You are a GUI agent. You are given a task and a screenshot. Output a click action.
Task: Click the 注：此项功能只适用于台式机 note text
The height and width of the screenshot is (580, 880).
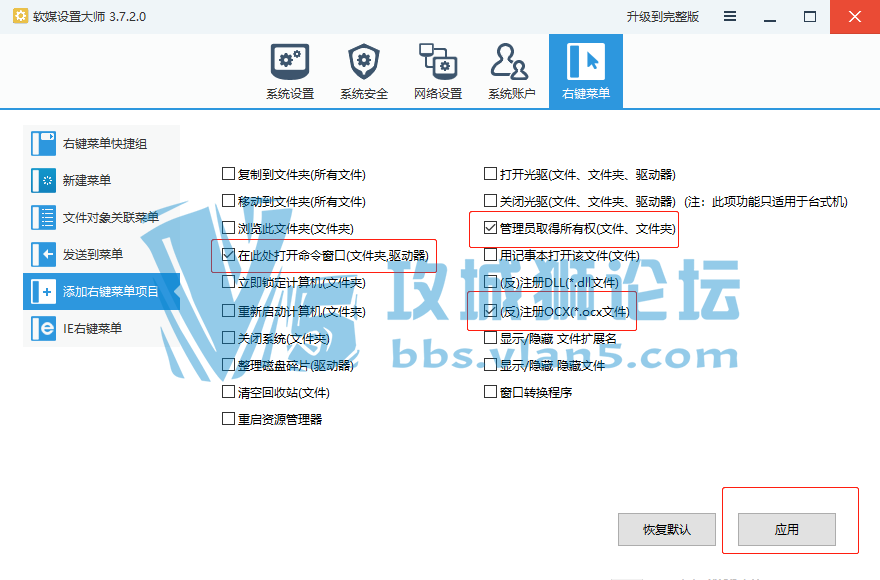point(766,201)
